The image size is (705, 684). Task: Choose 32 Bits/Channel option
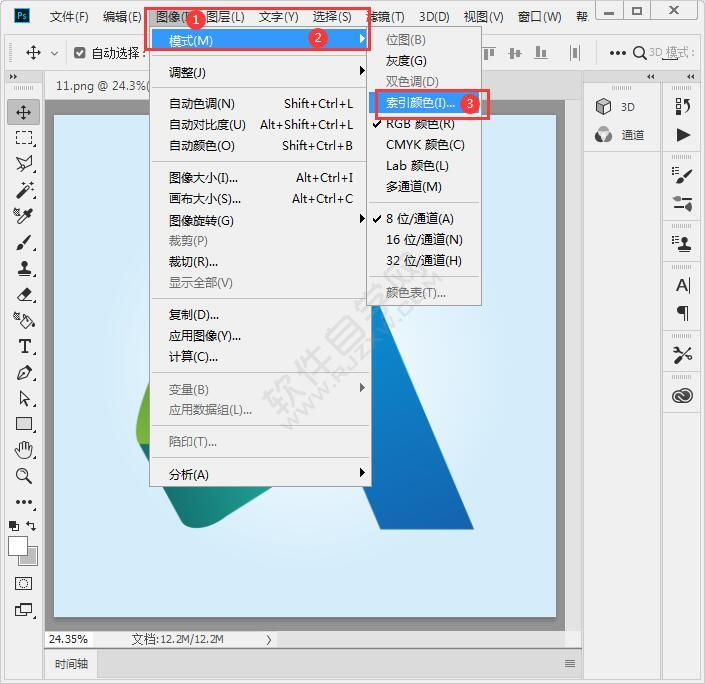[x=425, y=261]
